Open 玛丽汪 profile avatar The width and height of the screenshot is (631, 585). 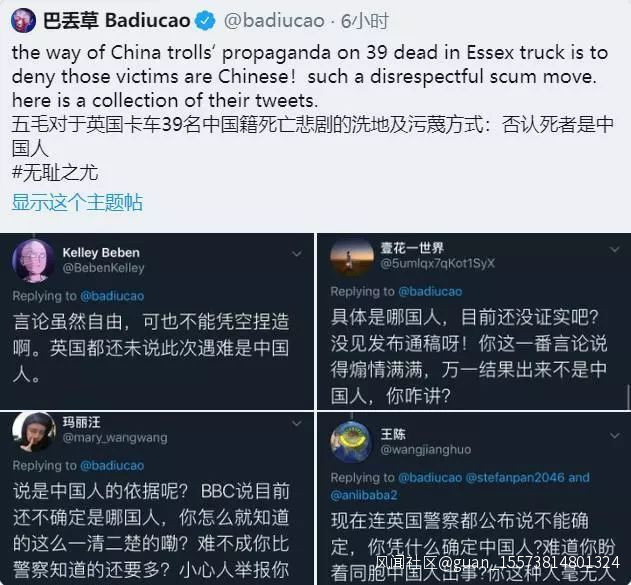click(x=33, y=432)
